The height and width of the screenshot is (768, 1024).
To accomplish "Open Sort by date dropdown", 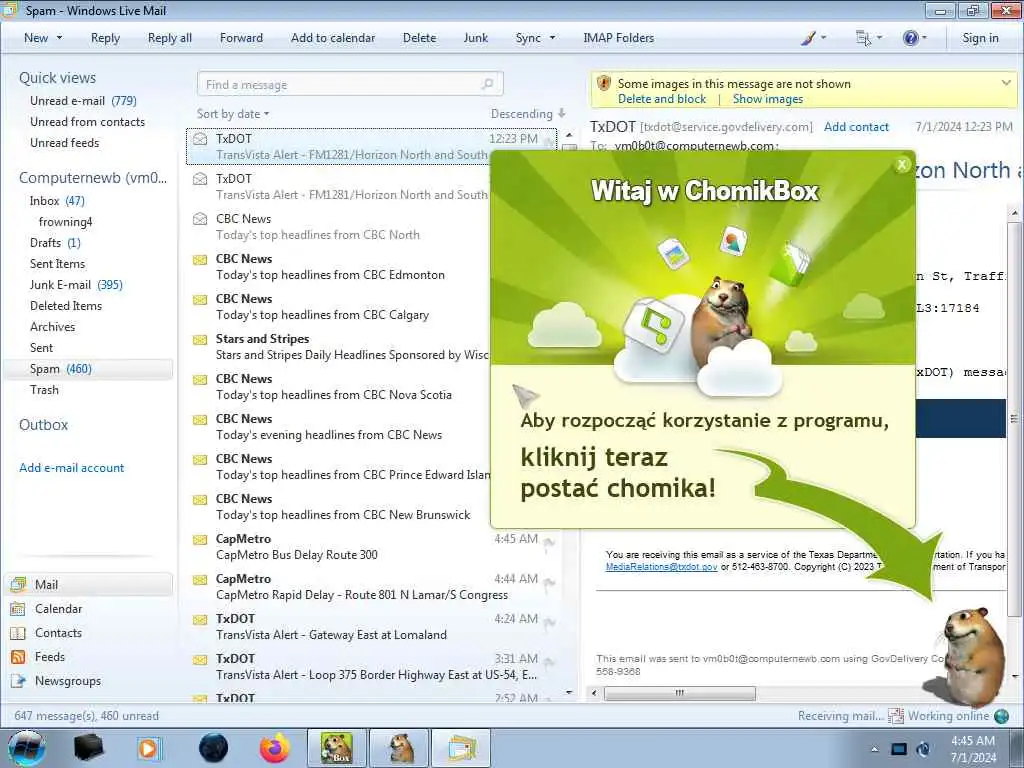I will [x=233, y=114].
